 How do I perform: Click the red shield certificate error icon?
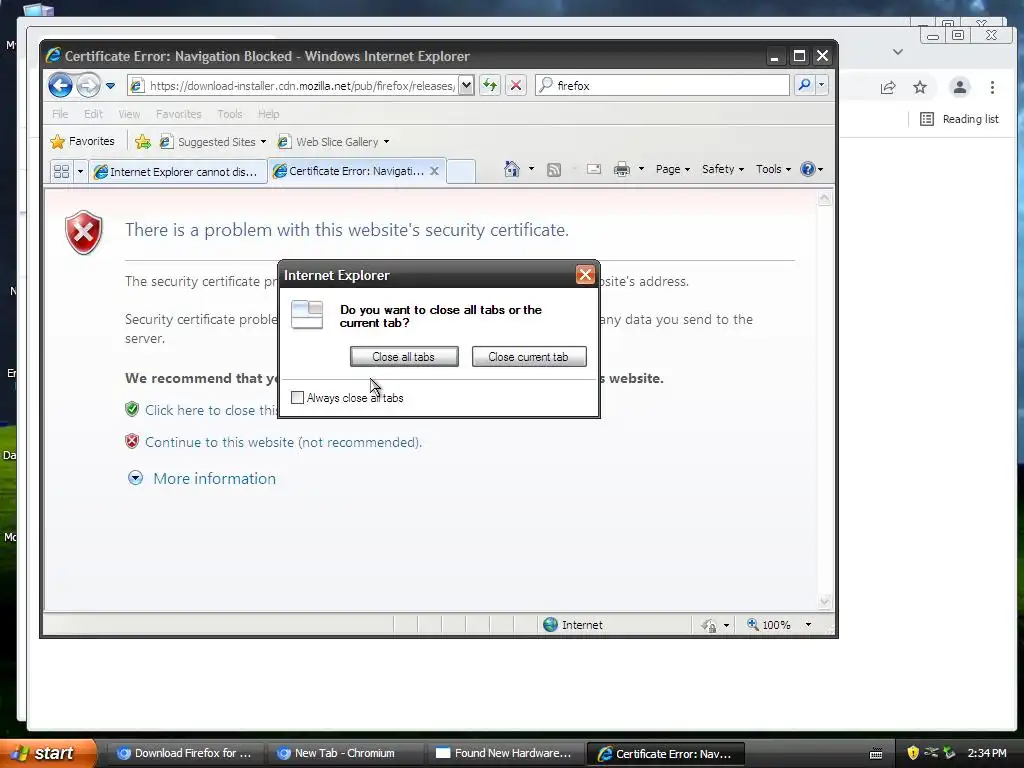84,232
